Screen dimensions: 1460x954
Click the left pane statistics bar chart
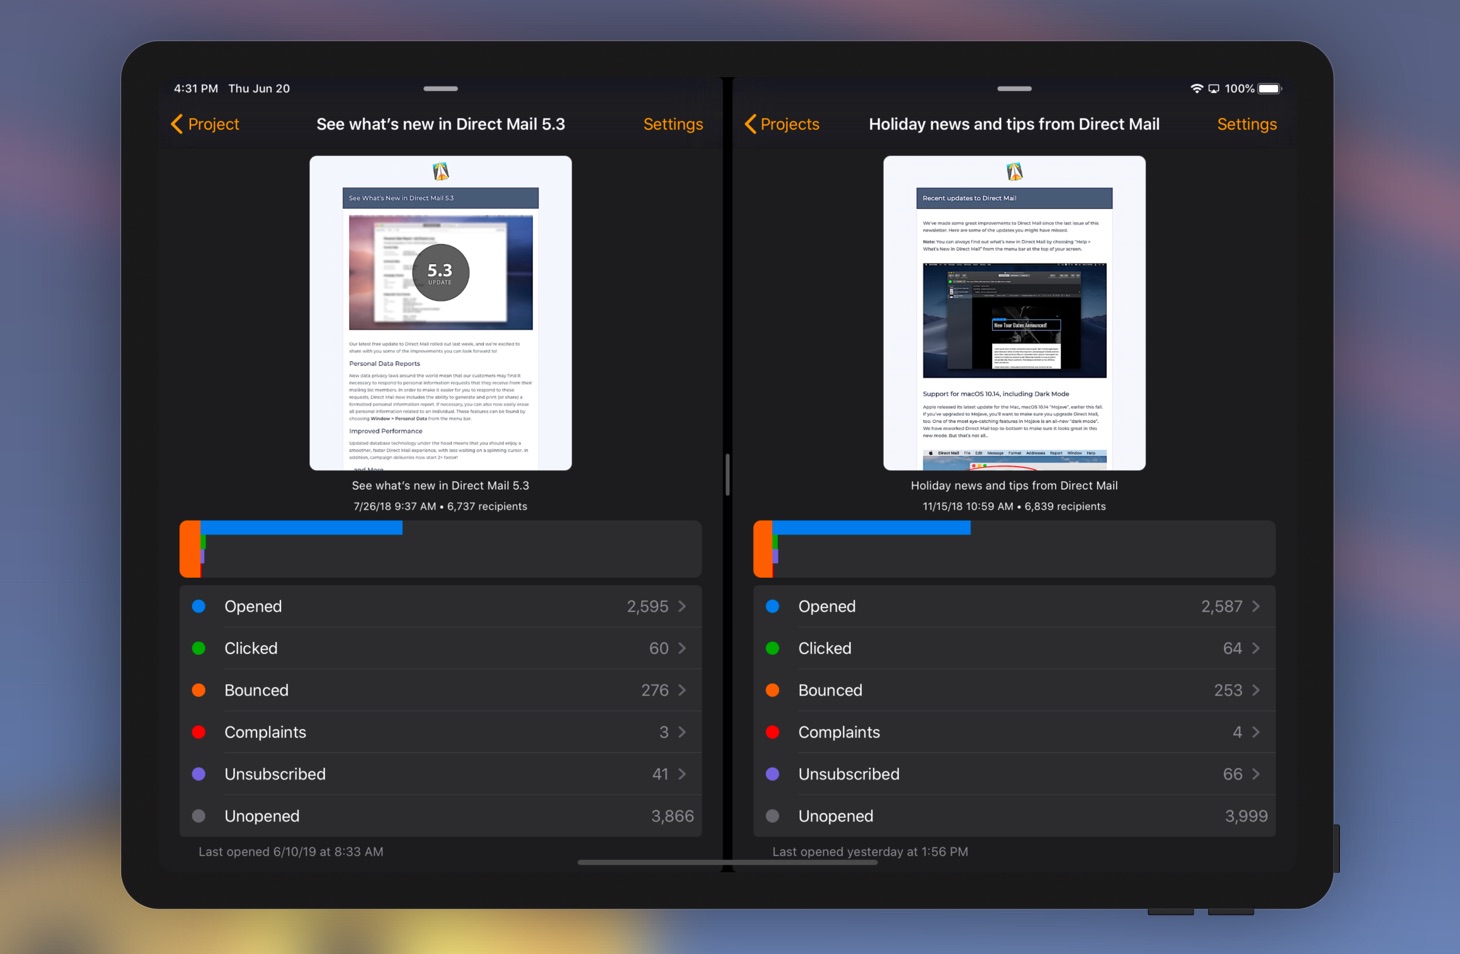click(441, 549)
